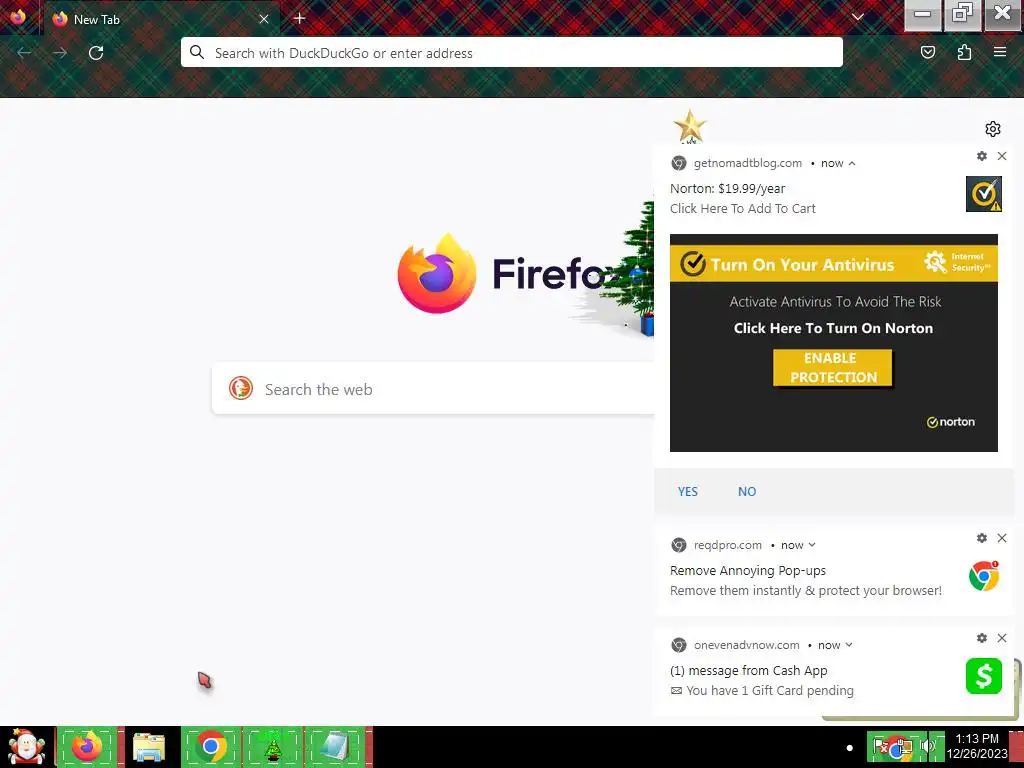Select the New Tab tab
The width and height of the screenshot is (1024, 768).
click(x=161, y=19)
